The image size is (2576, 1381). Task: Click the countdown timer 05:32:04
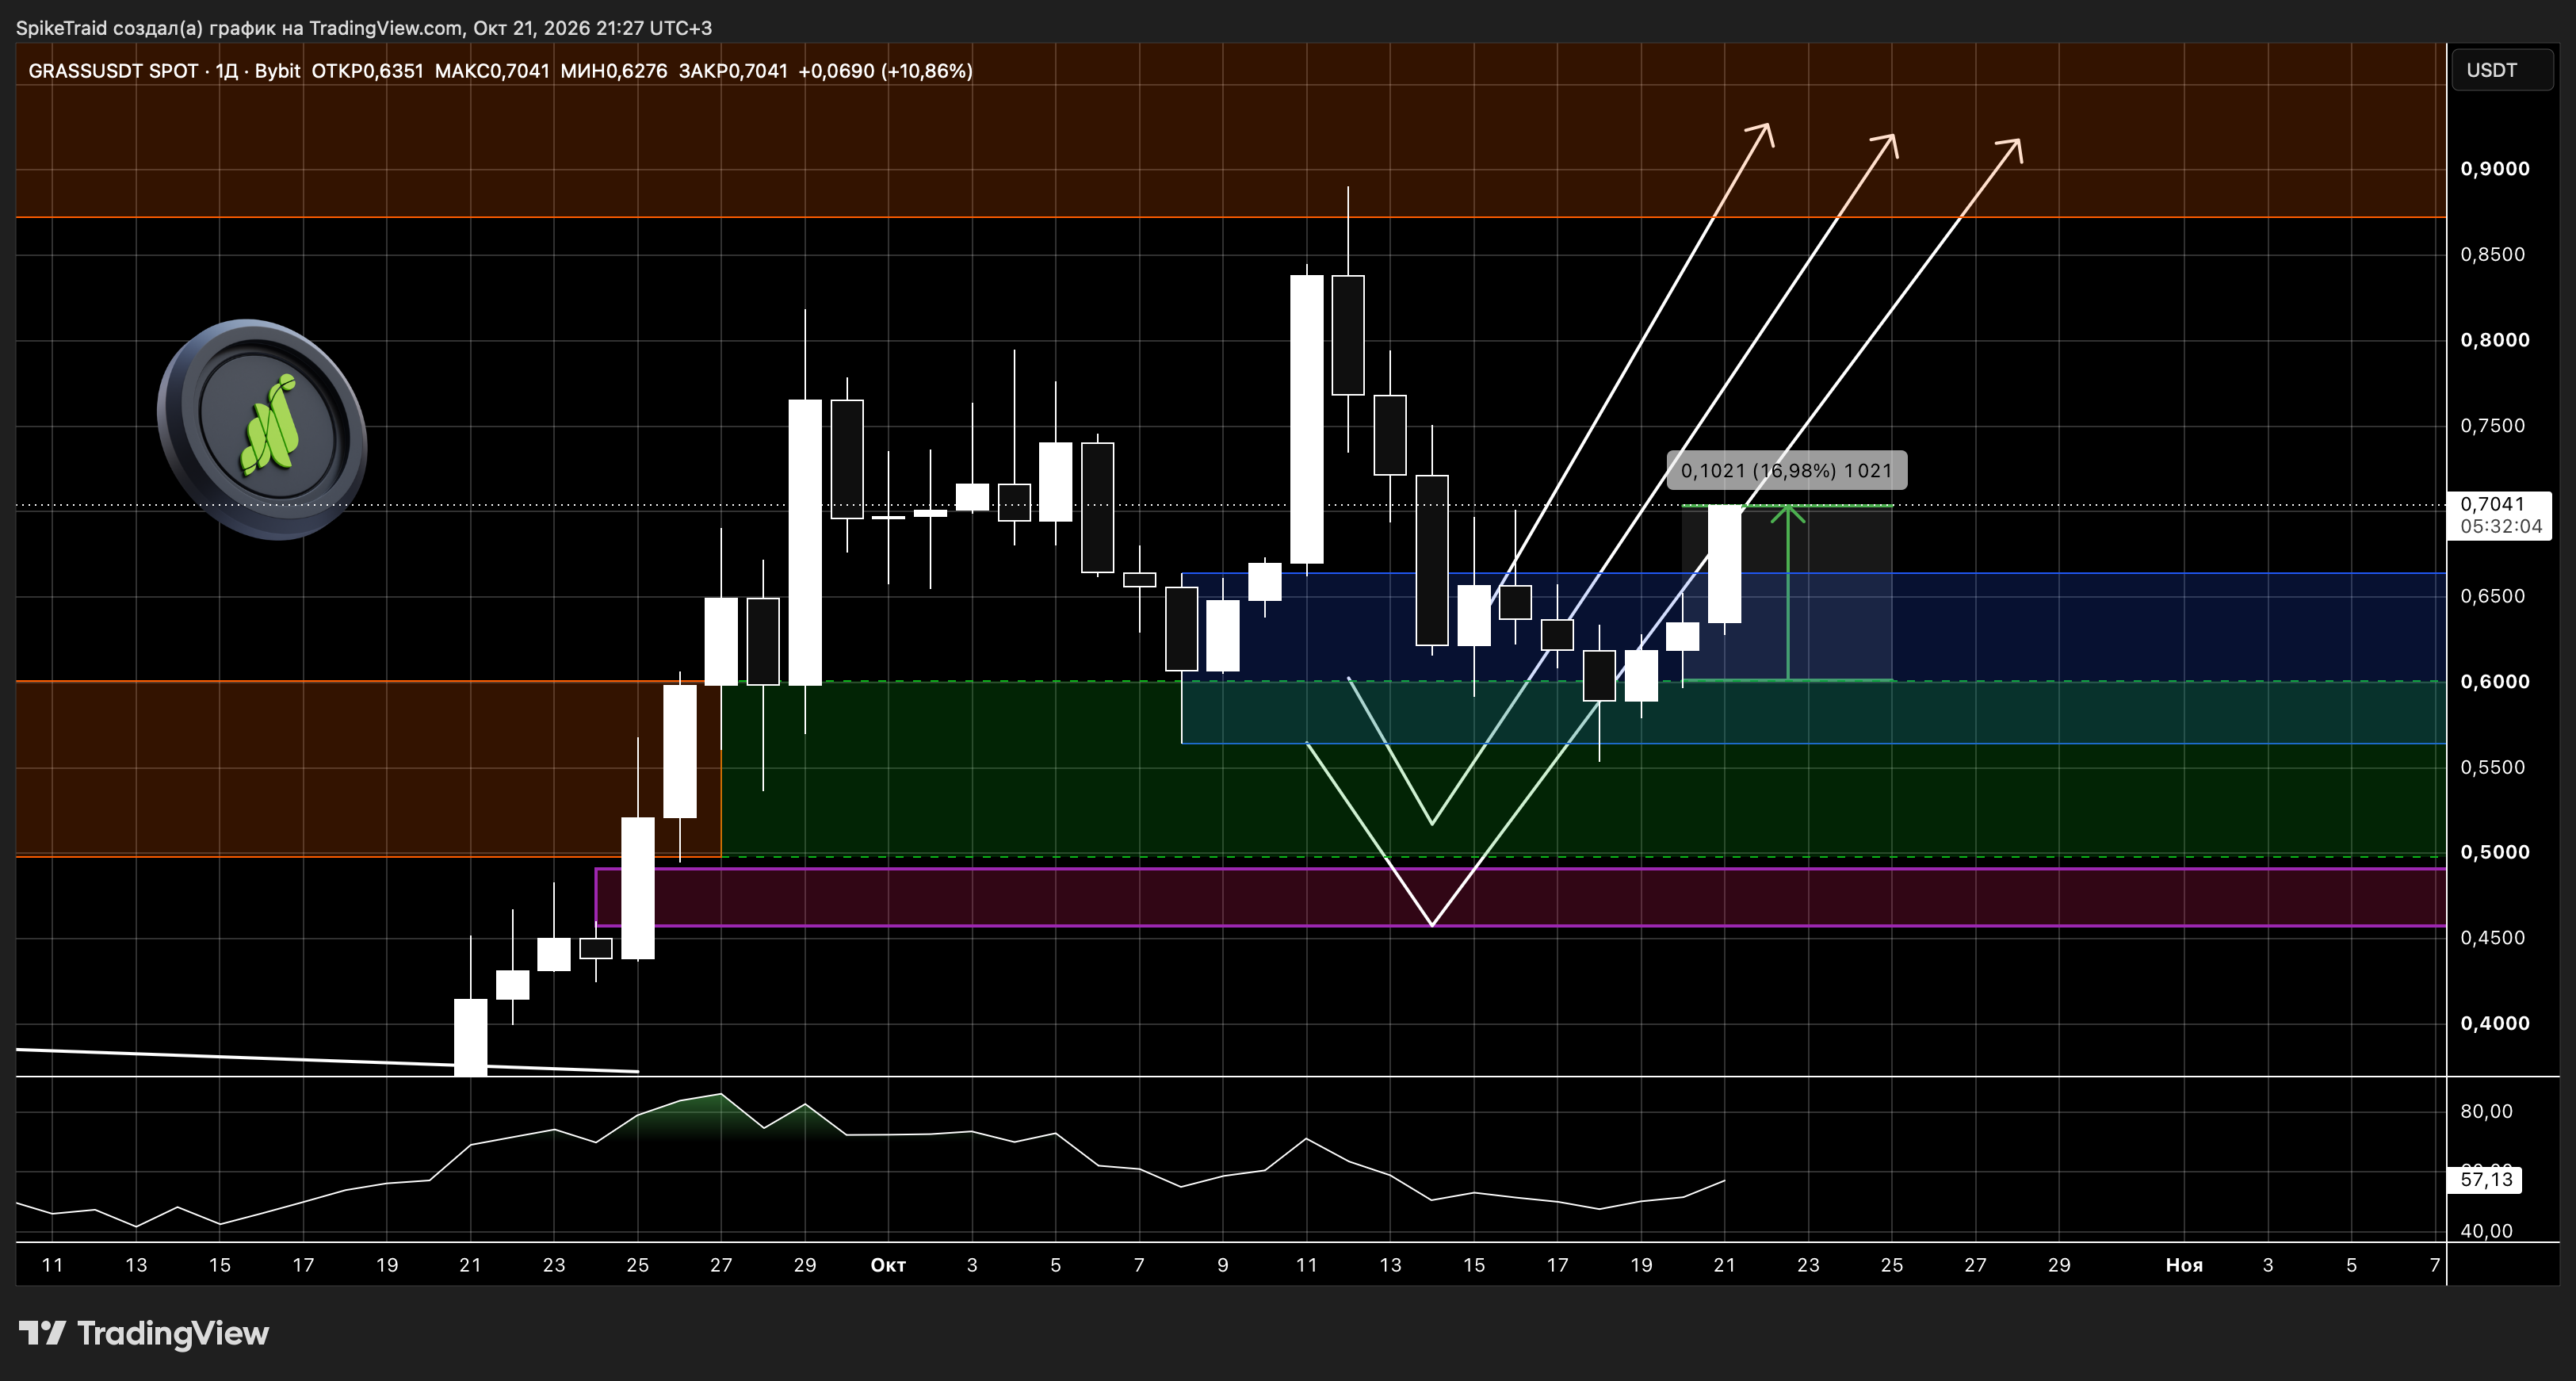[x=2502, y=526]
